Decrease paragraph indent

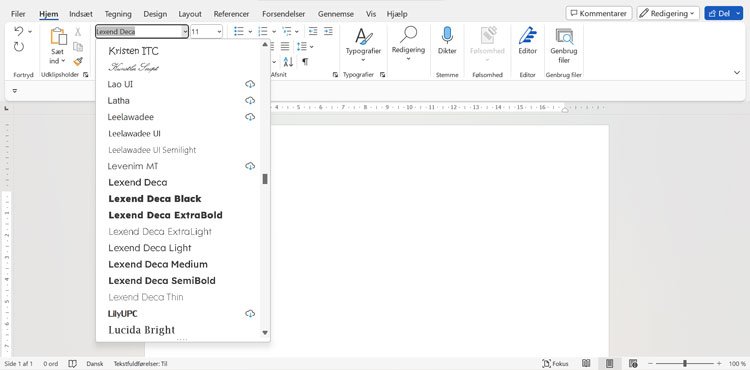(x=313, y=32)
